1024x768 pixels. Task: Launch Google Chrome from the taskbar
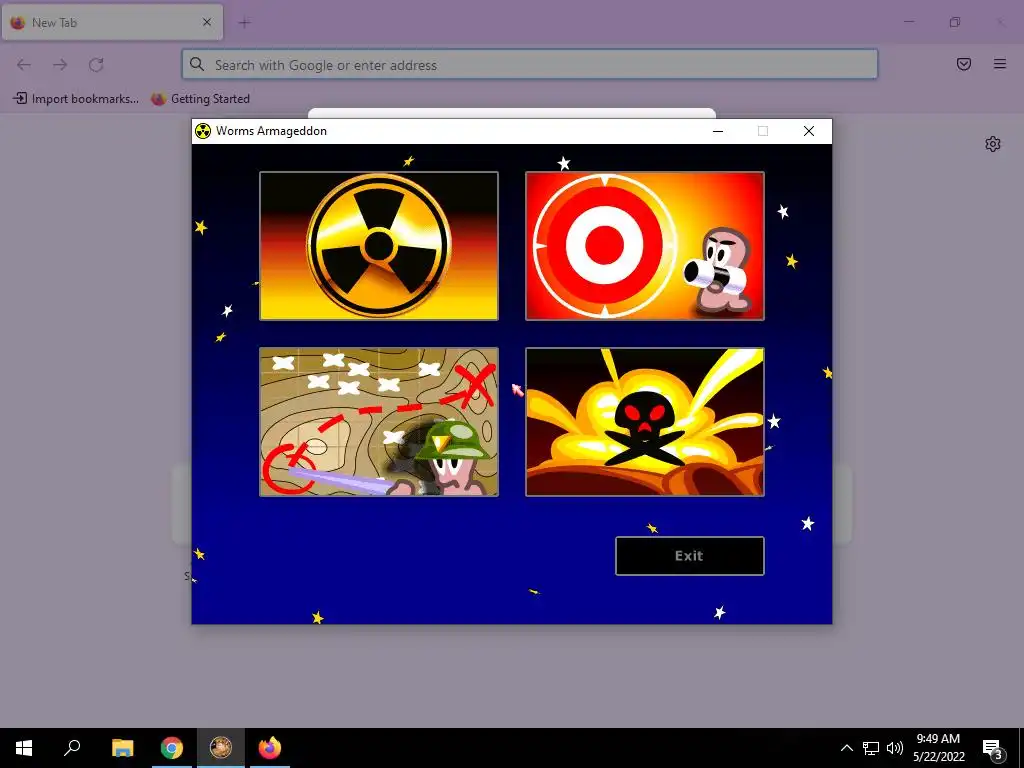[x=172, y=748]
